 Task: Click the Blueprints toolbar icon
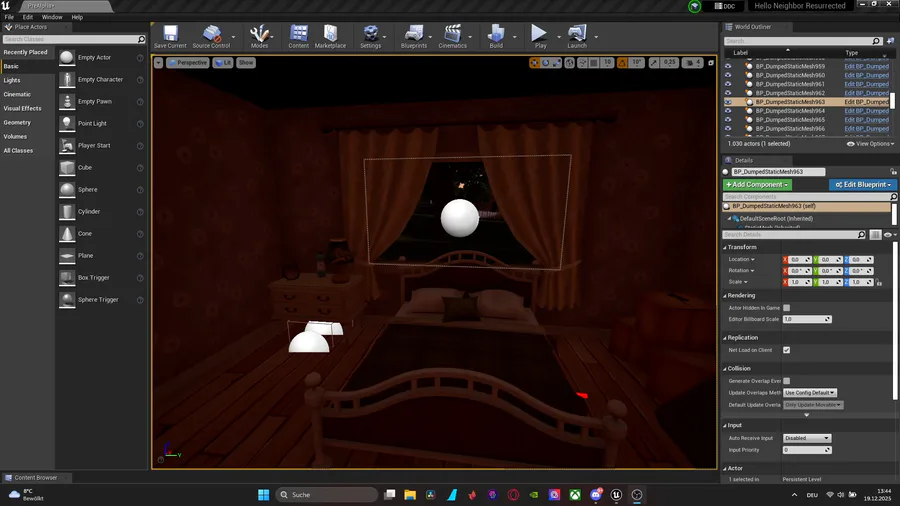(414, 36)
